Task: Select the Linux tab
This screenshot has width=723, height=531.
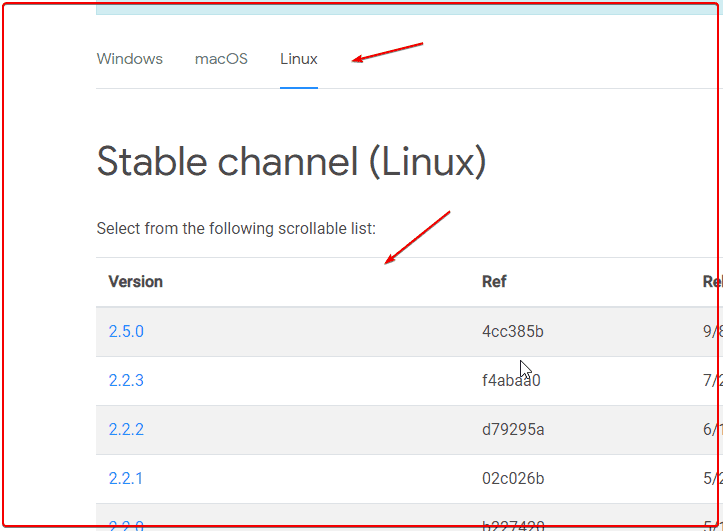Action: (x=299, y=59)
